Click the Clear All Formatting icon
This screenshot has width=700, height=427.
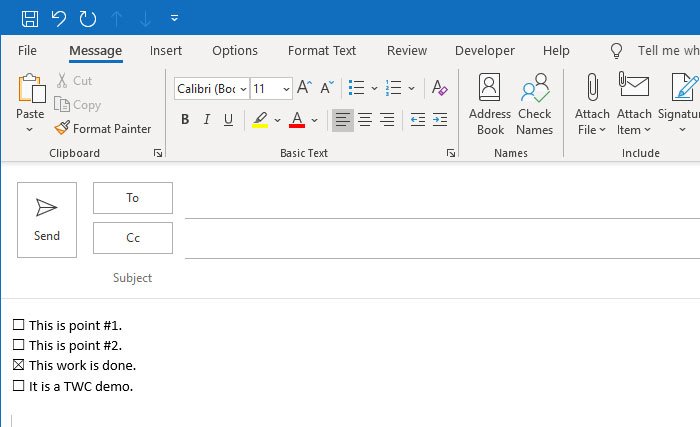[x=439, y=89]
